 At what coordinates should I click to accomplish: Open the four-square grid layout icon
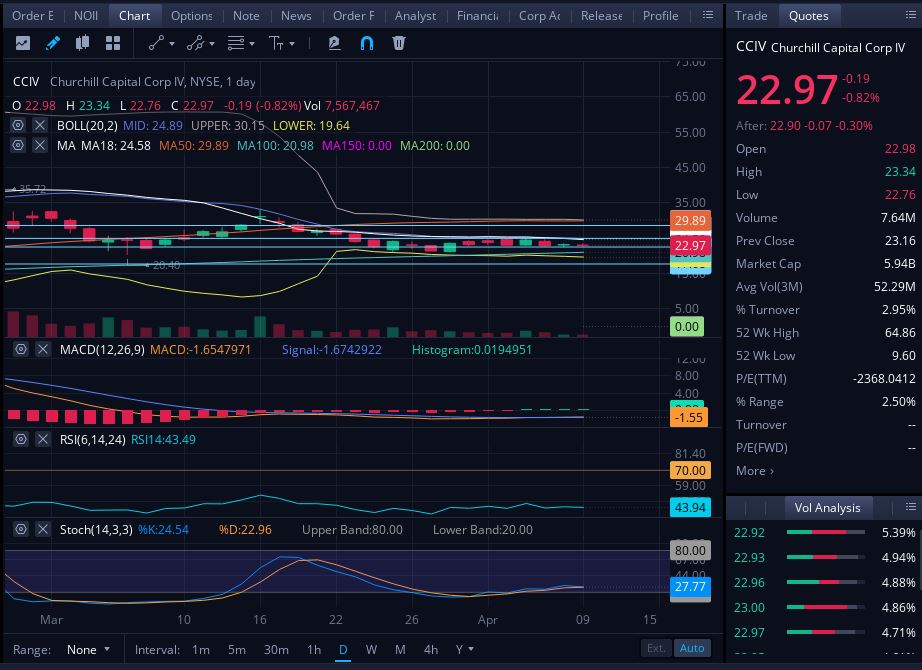point(113,43)
